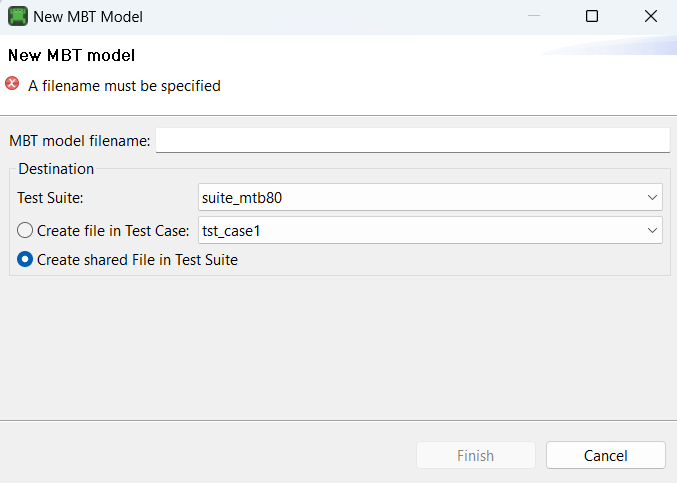677x483 pixels.
Task: Cancel the New MBT Model dialog
Action: tap(606, 455)
